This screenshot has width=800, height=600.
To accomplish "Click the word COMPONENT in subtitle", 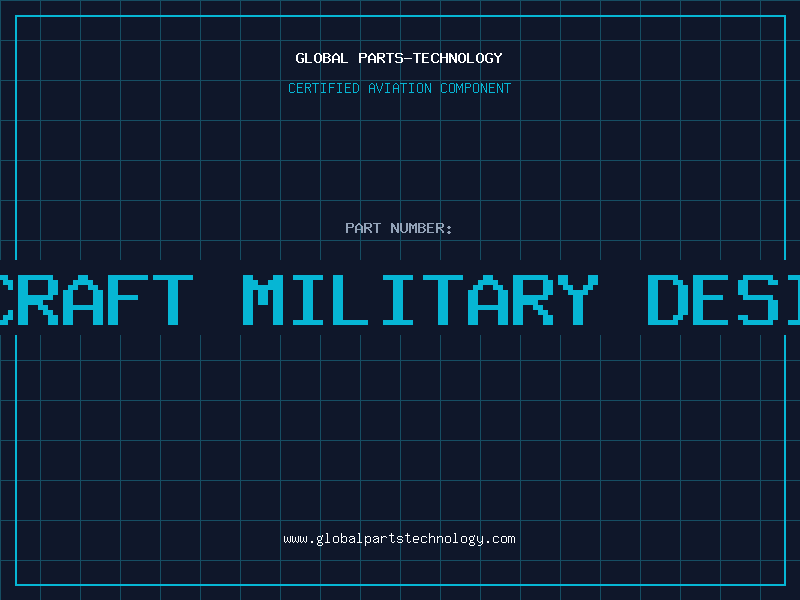I will (x=476, y=88).
